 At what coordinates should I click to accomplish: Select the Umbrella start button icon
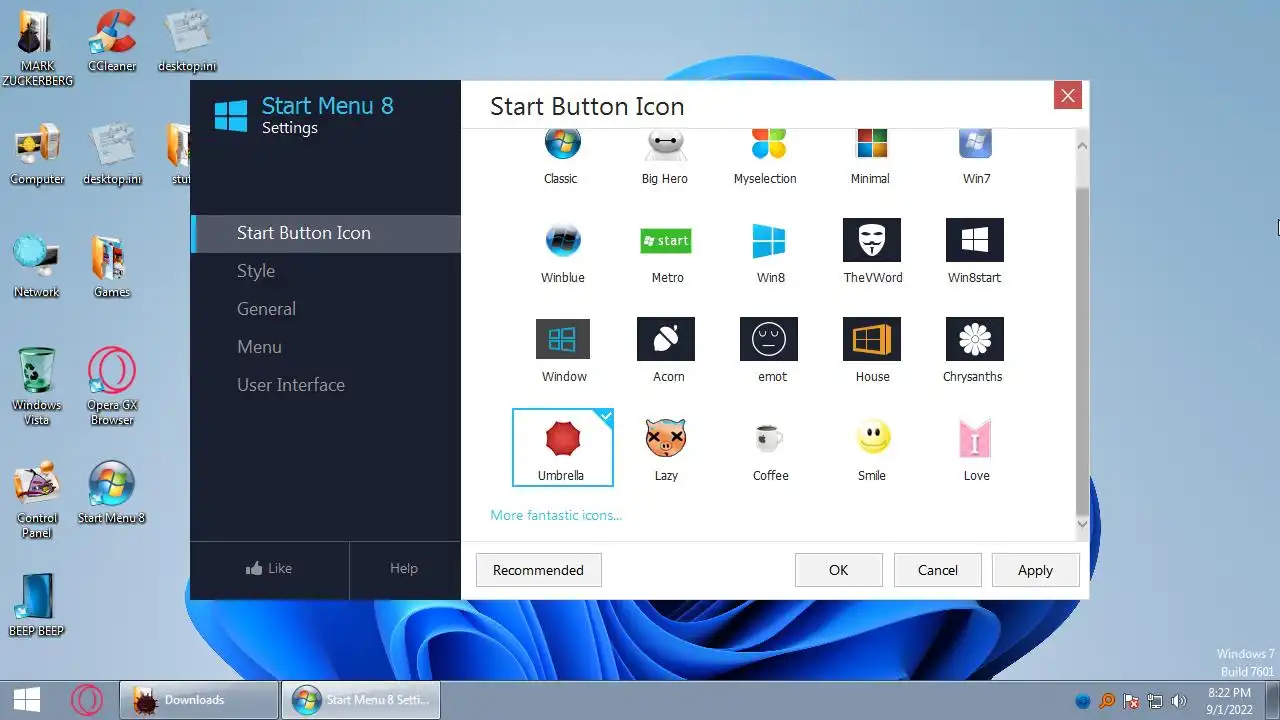pyautogui.click(x=563, y=447)
